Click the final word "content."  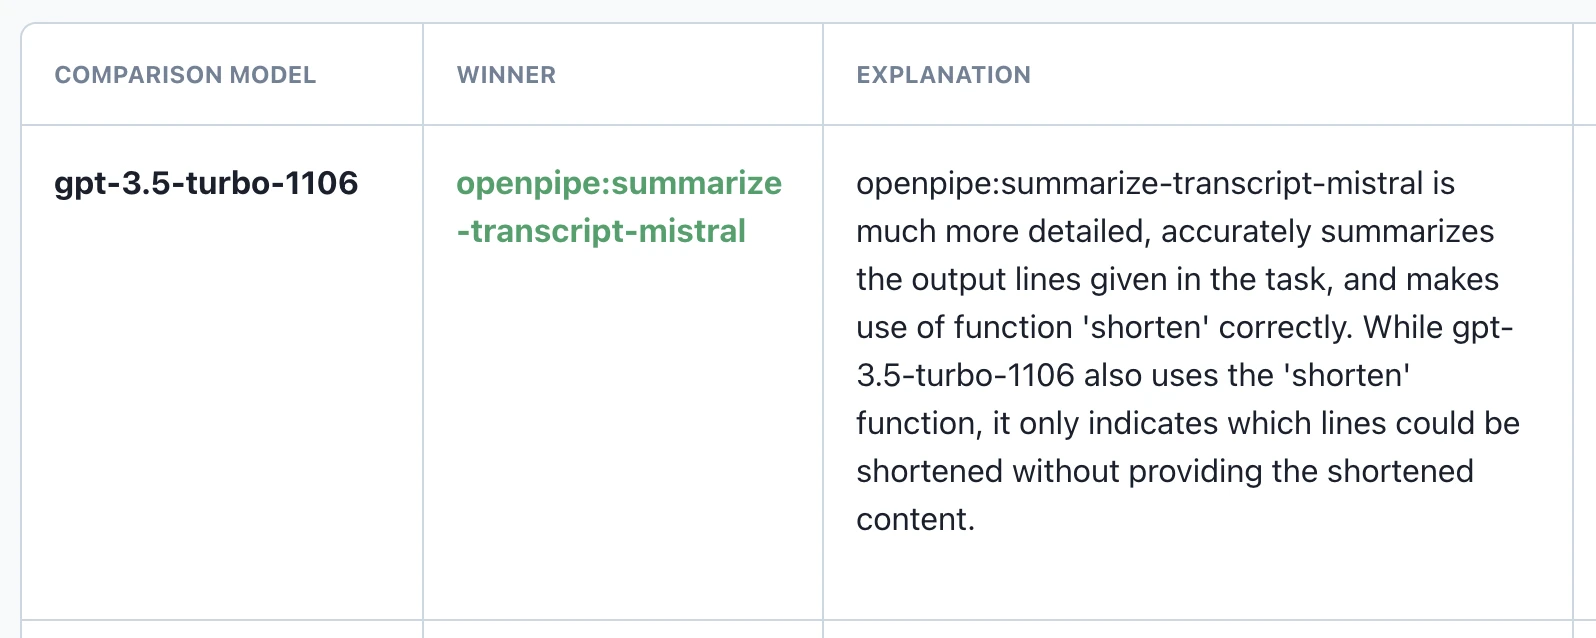coord(915,519)
